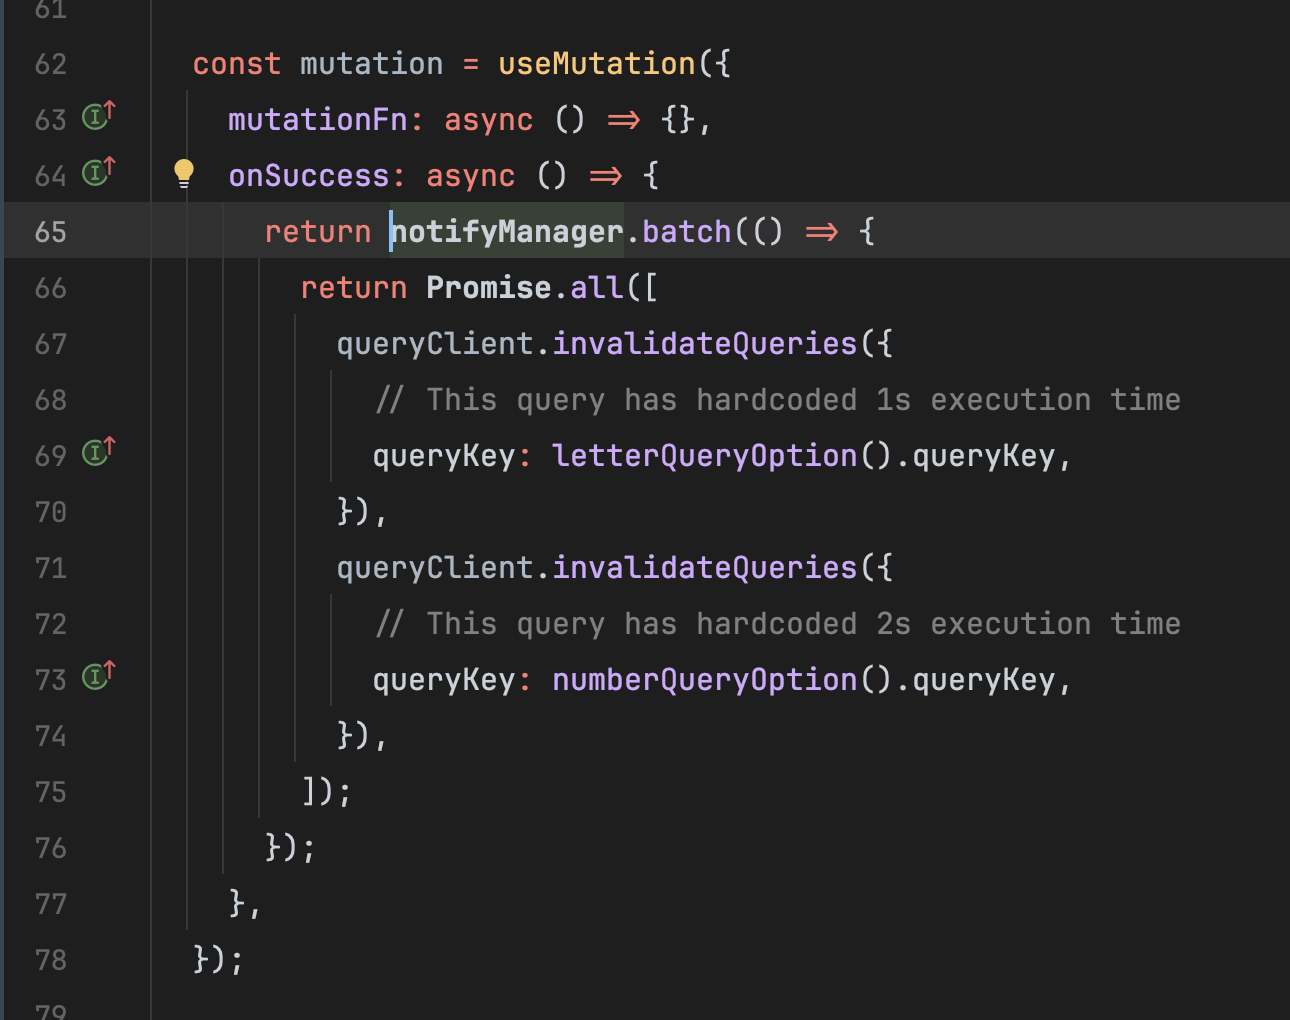Open the gutter marker on line 73 for numberQueryOption
Viewport: 1290px width, 1020px height.
[x=98, y=676]
